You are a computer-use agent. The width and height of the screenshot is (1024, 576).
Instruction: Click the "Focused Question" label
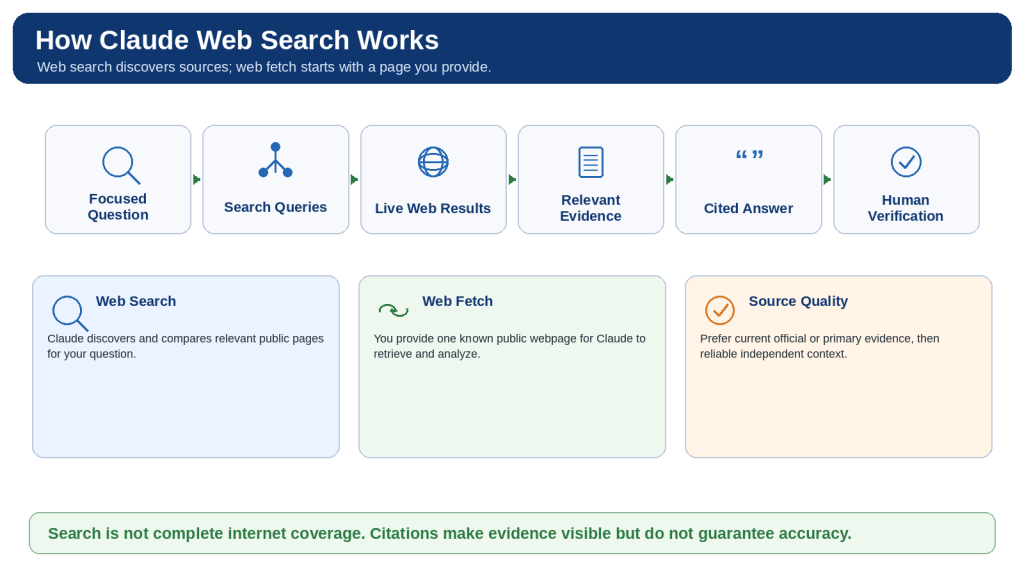[x=118, y=206]
